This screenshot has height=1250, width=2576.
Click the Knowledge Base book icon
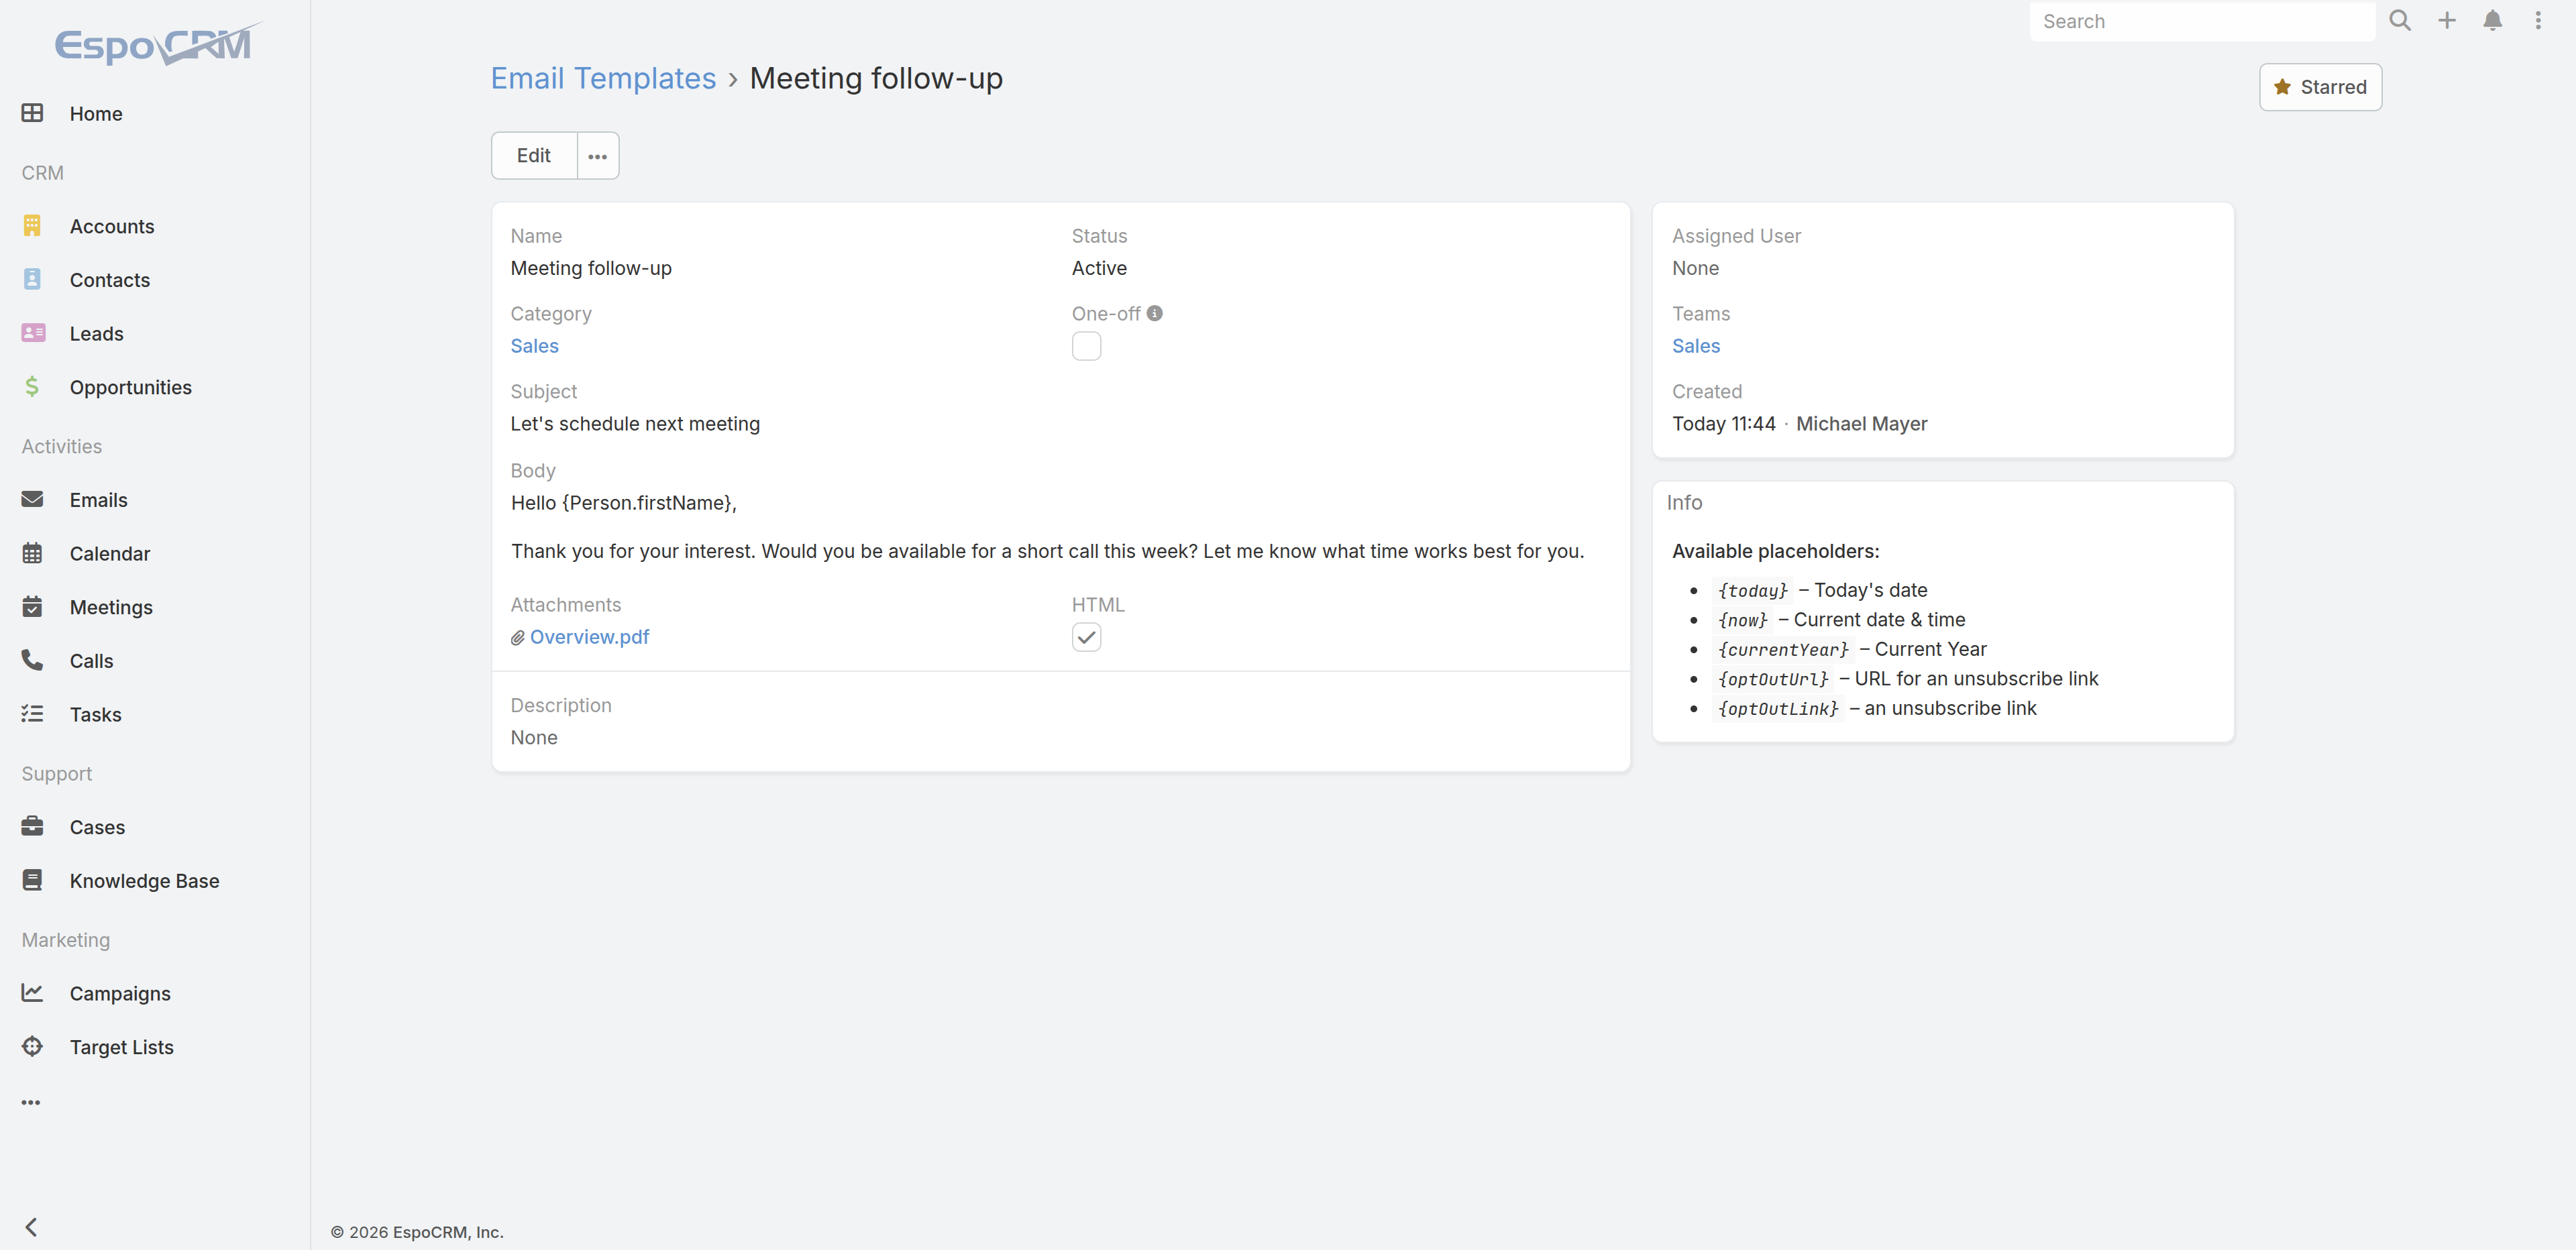click(x=32, y=880)
